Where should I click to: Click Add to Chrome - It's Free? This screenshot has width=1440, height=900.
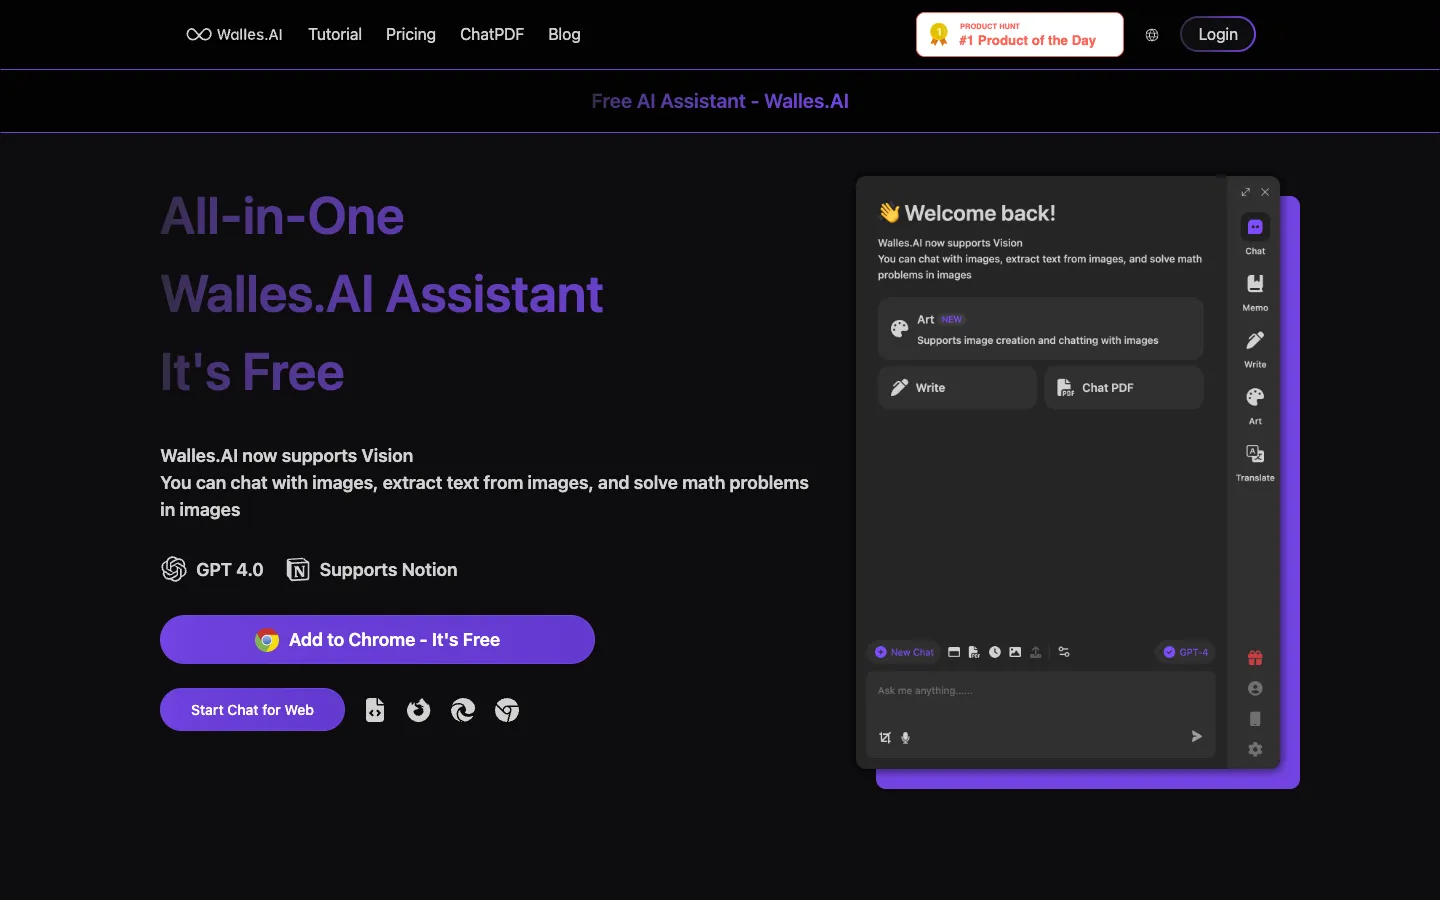point(377,639)
